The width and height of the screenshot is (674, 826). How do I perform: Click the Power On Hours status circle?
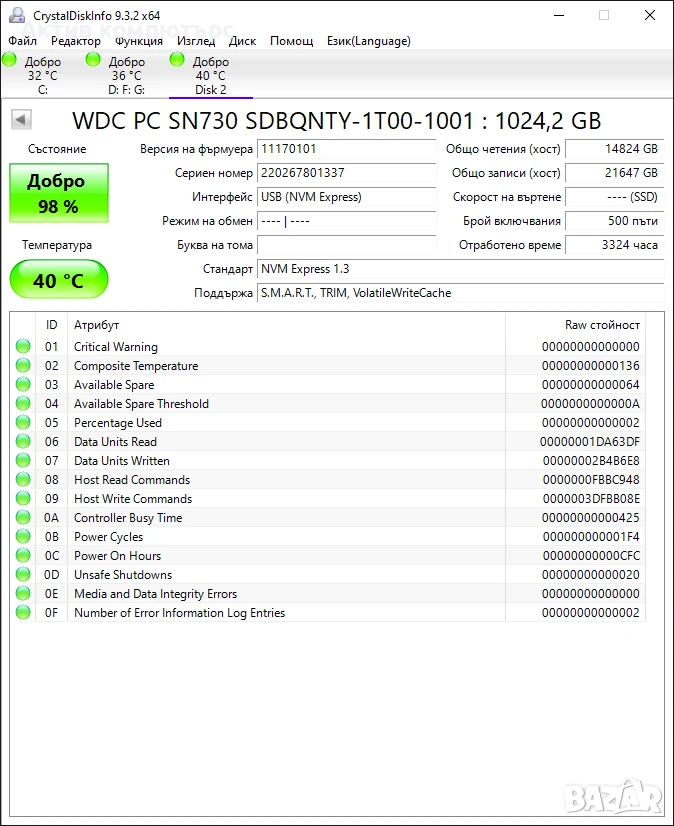tap(23, 555)
